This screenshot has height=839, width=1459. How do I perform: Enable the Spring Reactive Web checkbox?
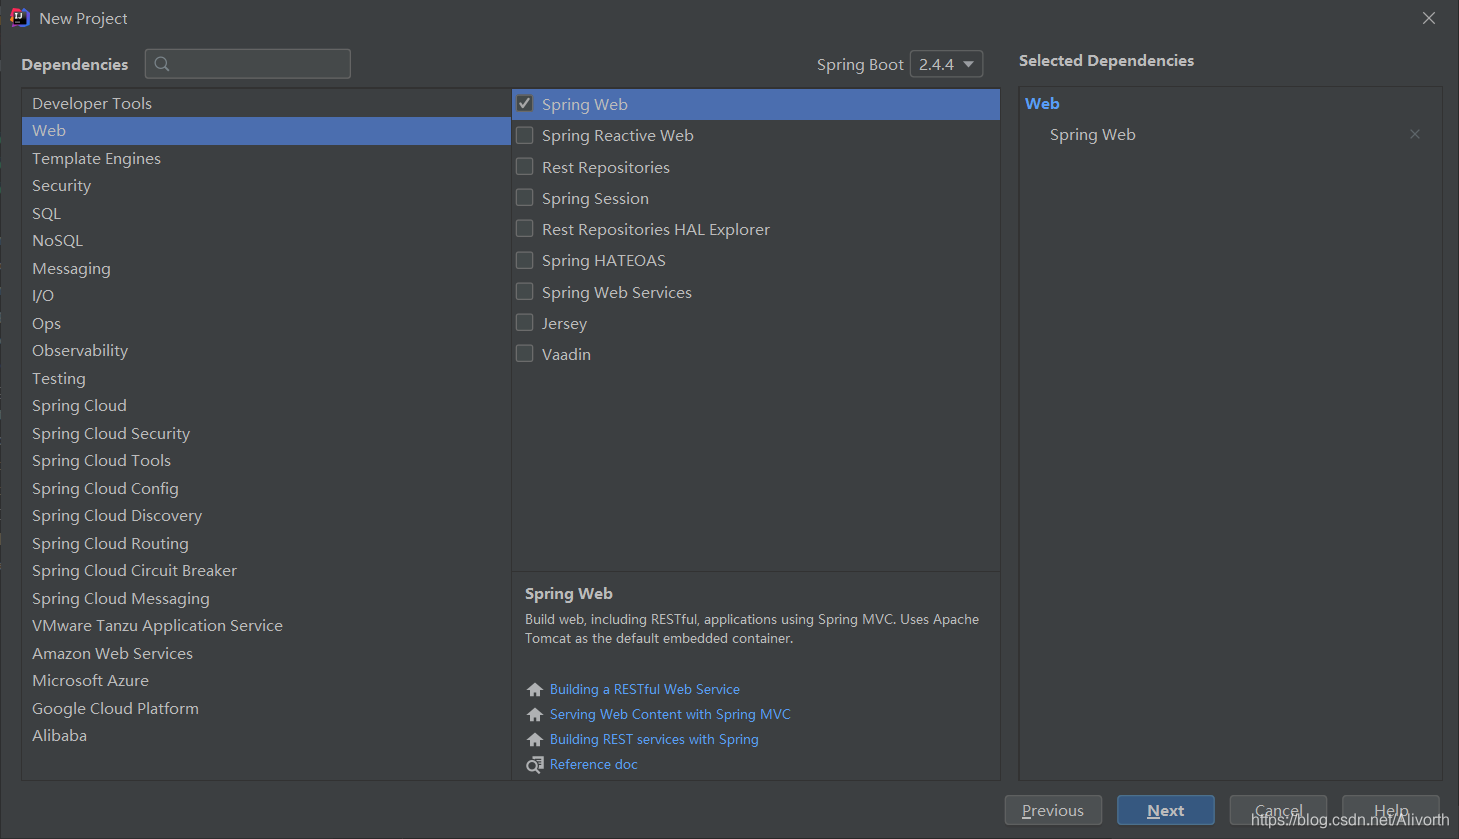pos(524,135)
